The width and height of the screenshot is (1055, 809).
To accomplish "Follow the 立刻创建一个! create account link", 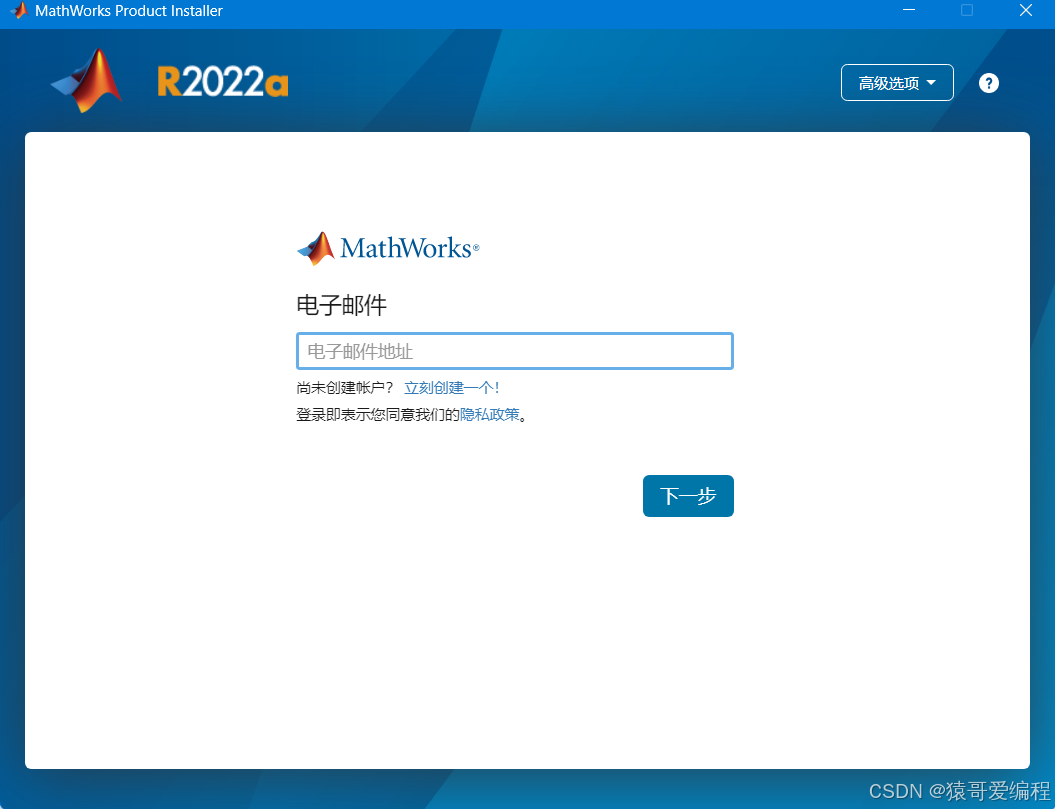I will pos(451,388).
